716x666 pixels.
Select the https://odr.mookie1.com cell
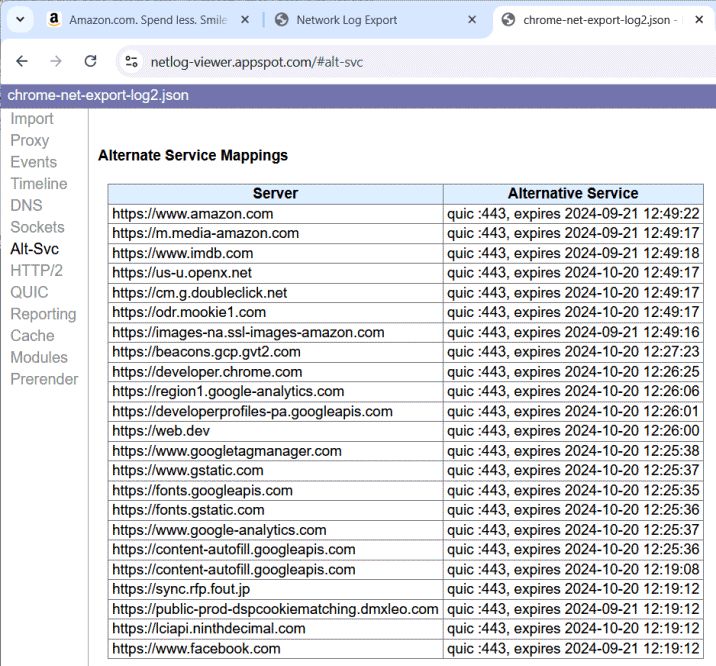coord(275,312)
